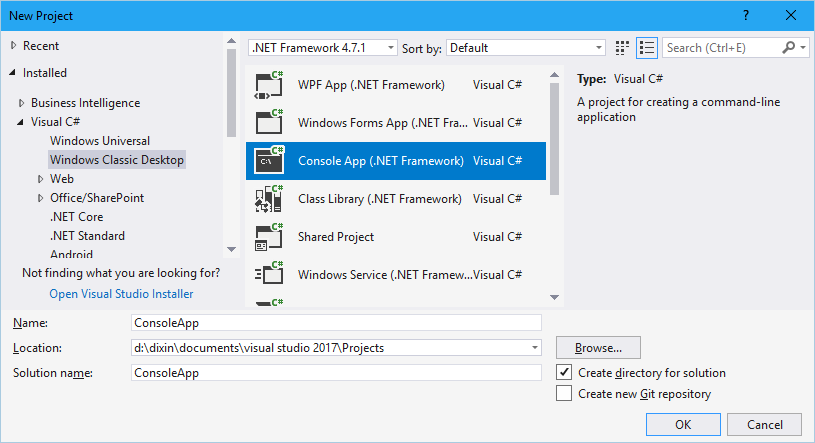
Task: Select Android category
Action: tap(71, 254)
